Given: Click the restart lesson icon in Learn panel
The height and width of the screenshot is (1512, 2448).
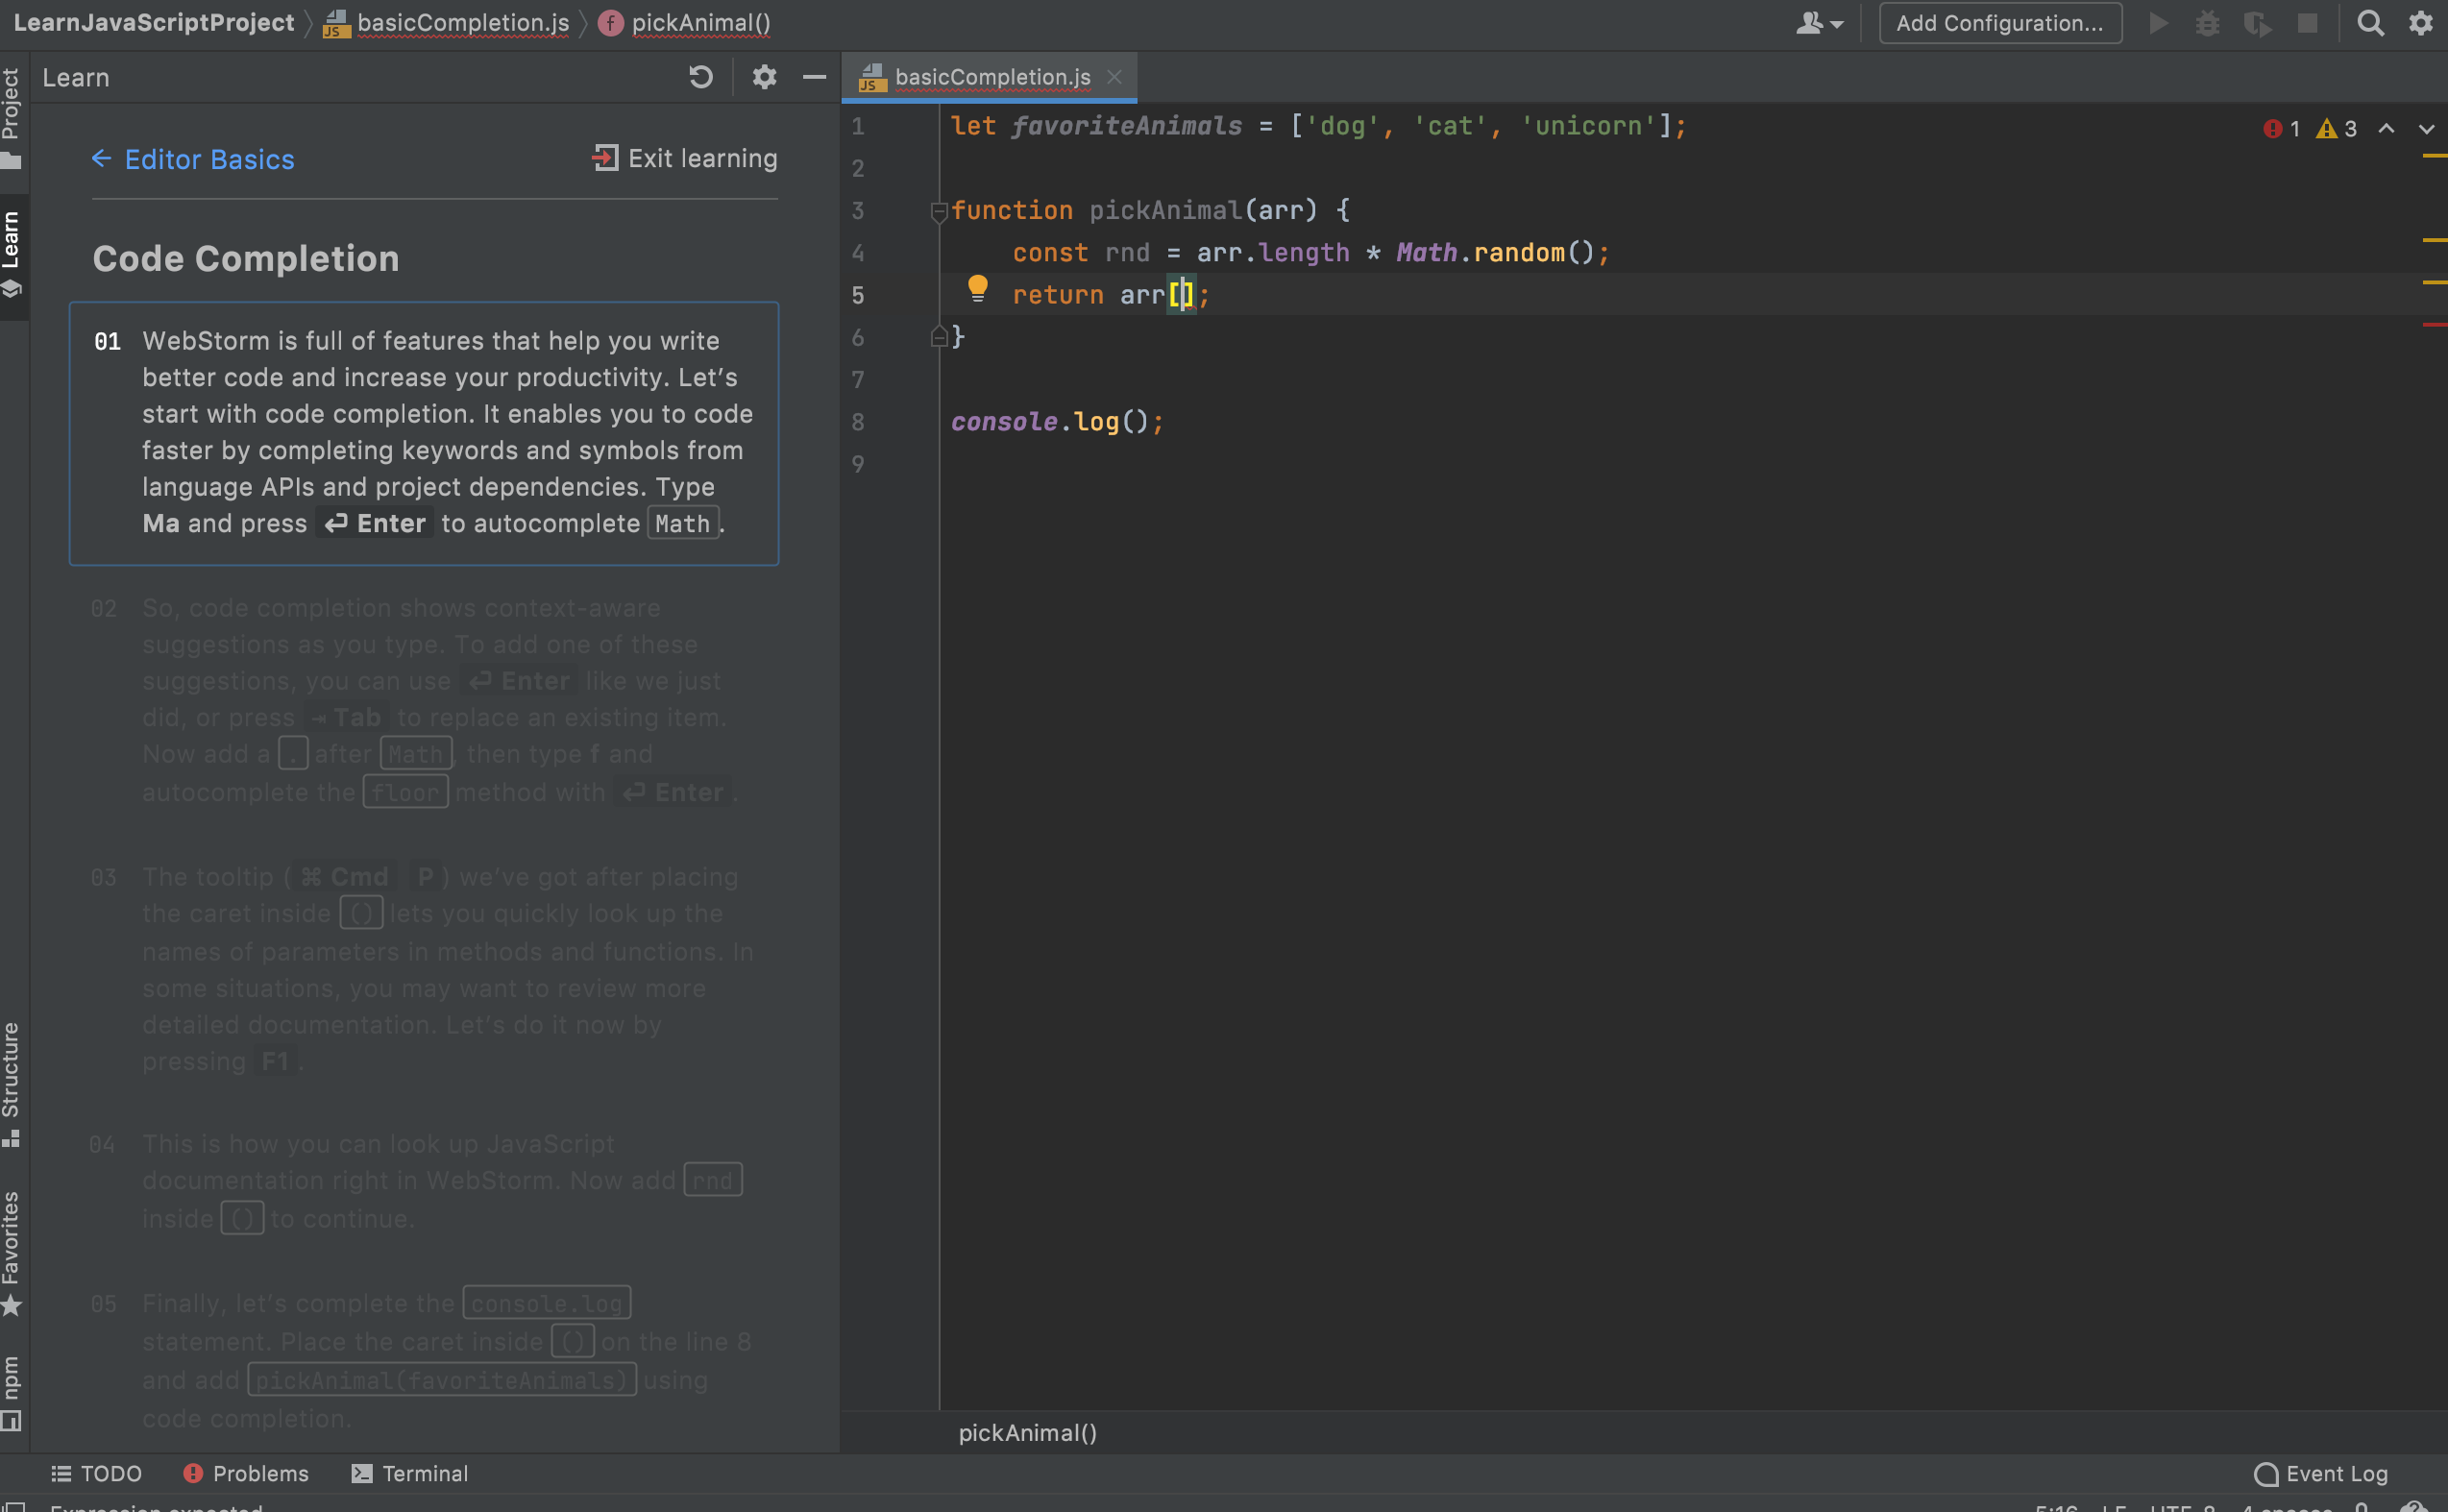Looking at the screenshot, I should click(701, 77).
